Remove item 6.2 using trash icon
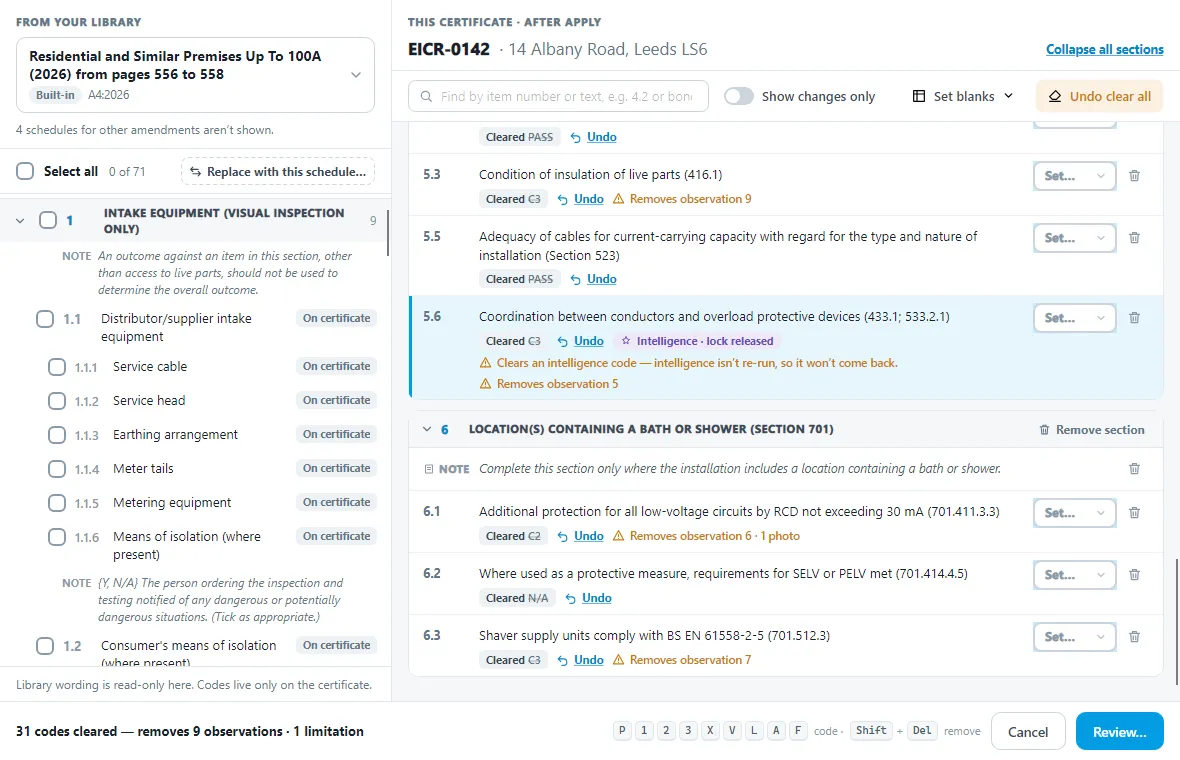Screen dimensions: 1180x760 point(1134,575)
